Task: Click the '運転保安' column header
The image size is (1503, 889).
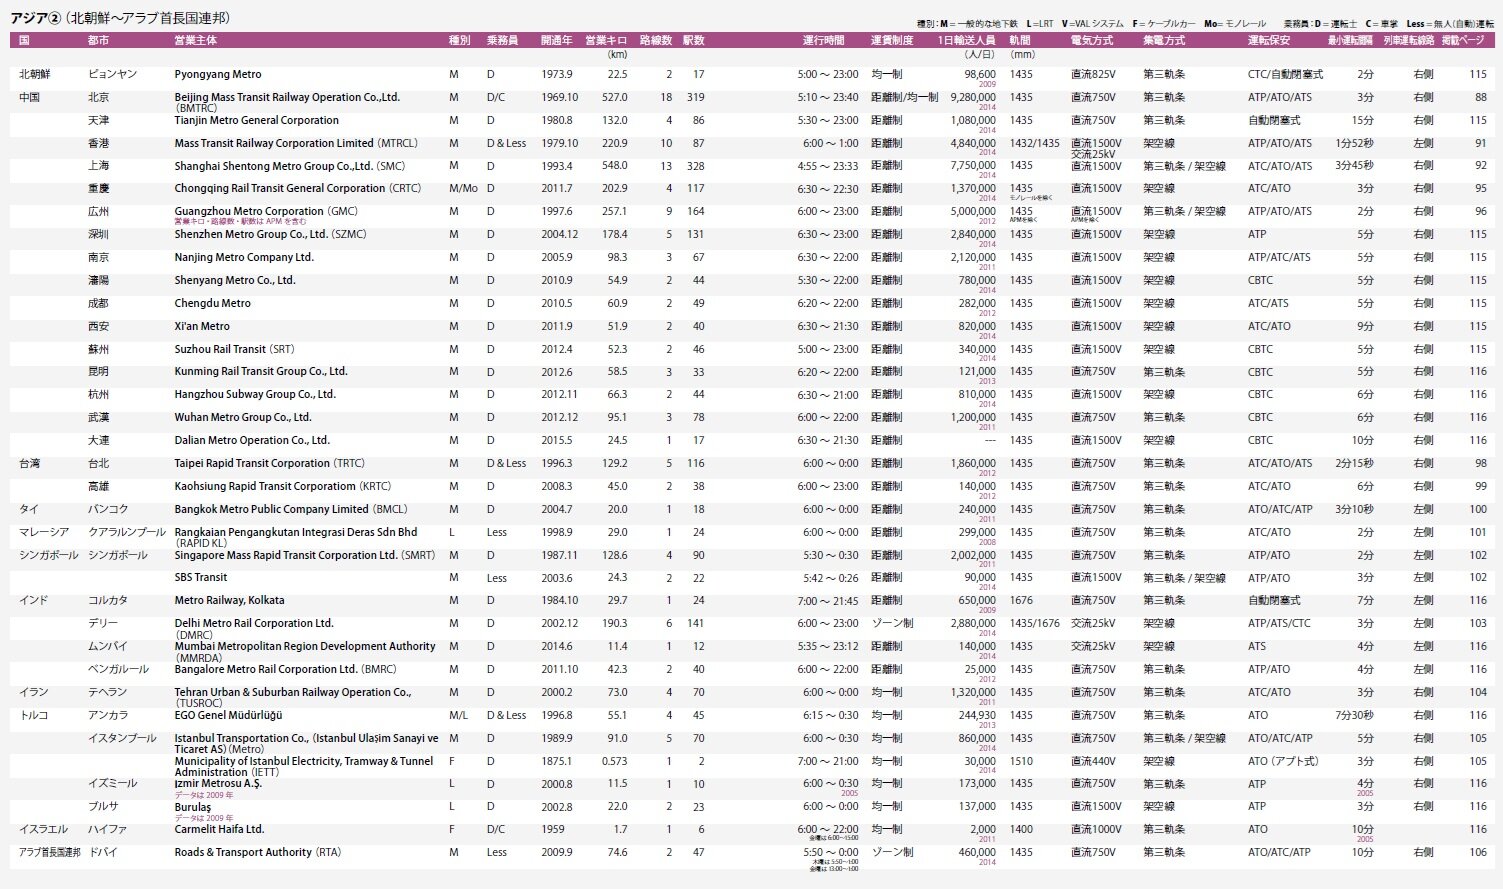Action: click(x=1269, y=41)
